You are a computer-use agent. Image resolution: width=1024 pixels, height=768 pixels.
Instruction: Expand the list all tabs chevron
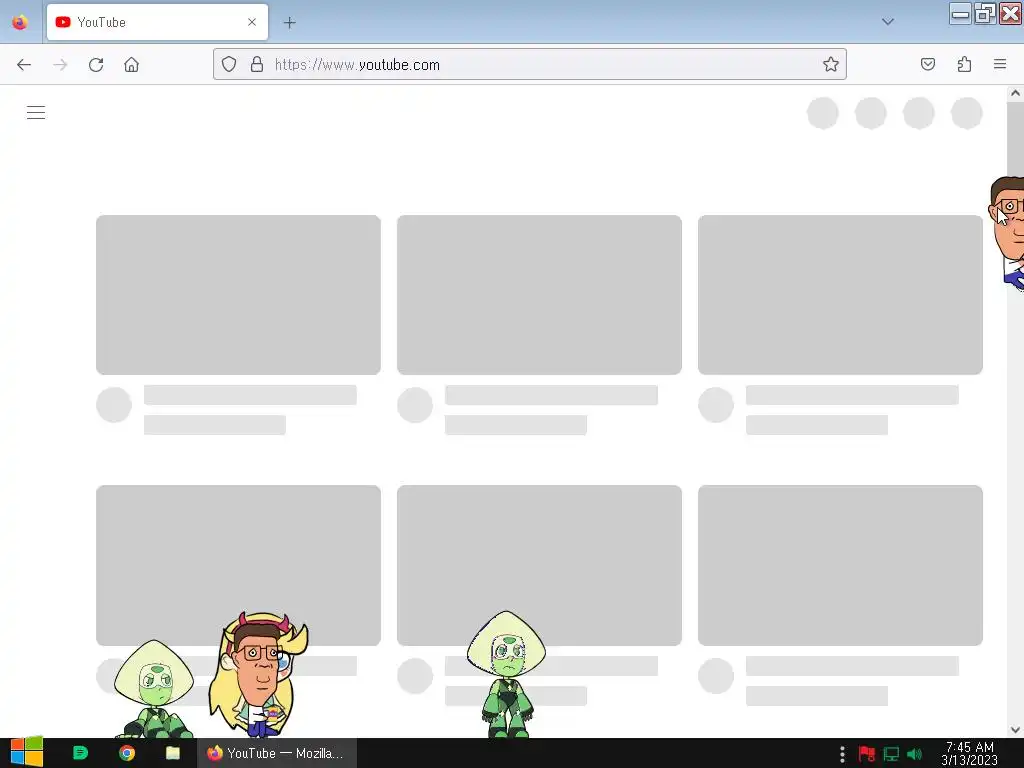[888, 22]
